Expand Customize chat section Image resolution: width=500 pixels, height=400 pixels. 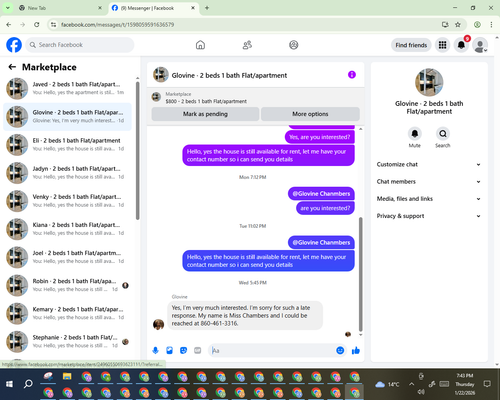(x=429, y=164)
